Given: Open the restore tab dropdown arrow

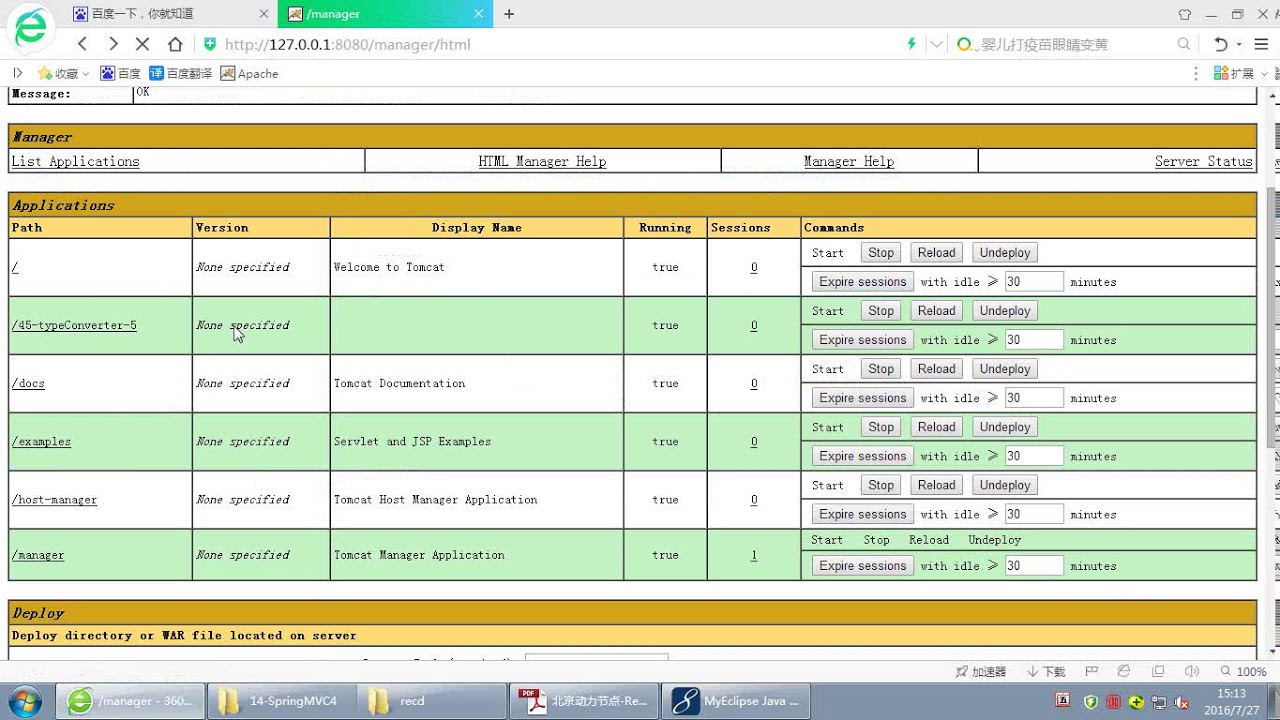Looking at the screenshot, I should tap(1239, 44).
